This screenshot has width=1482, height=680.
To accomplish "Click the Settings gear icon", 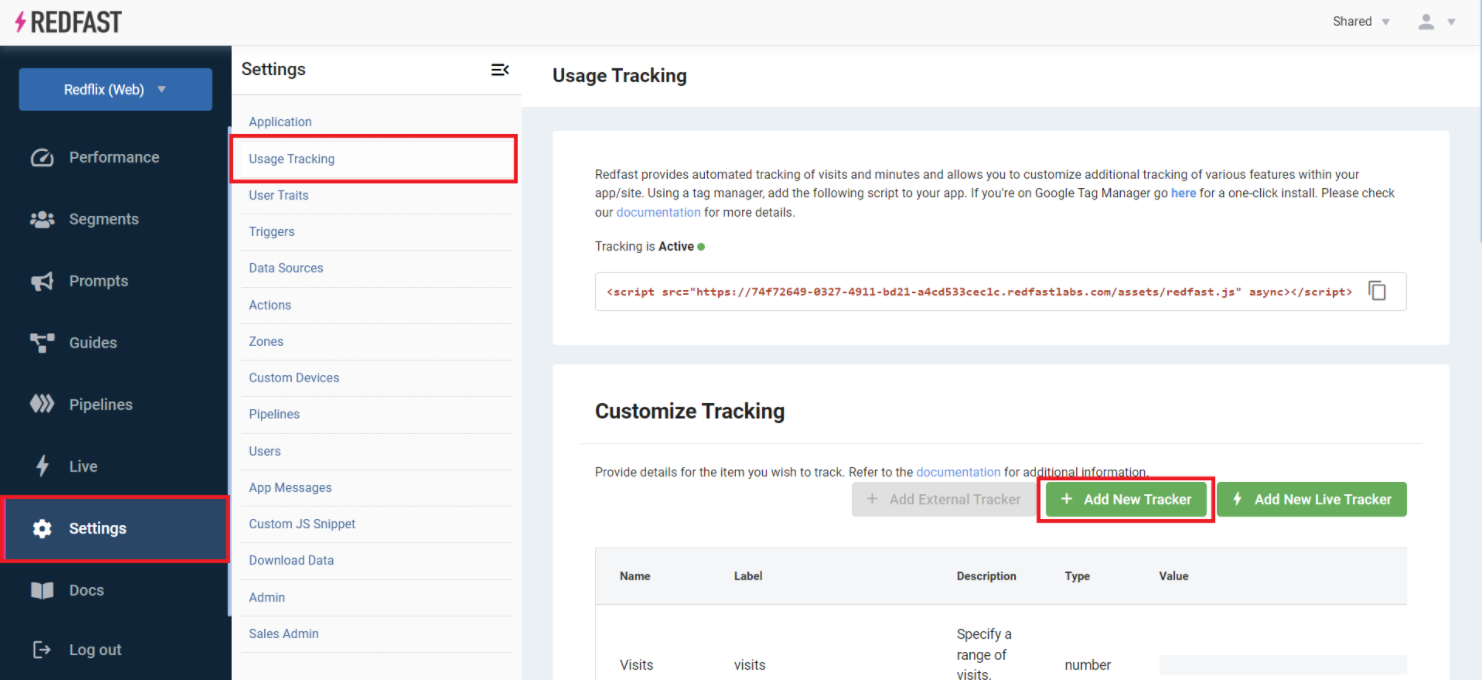I will pyautogui.click(x=42, y=528).
